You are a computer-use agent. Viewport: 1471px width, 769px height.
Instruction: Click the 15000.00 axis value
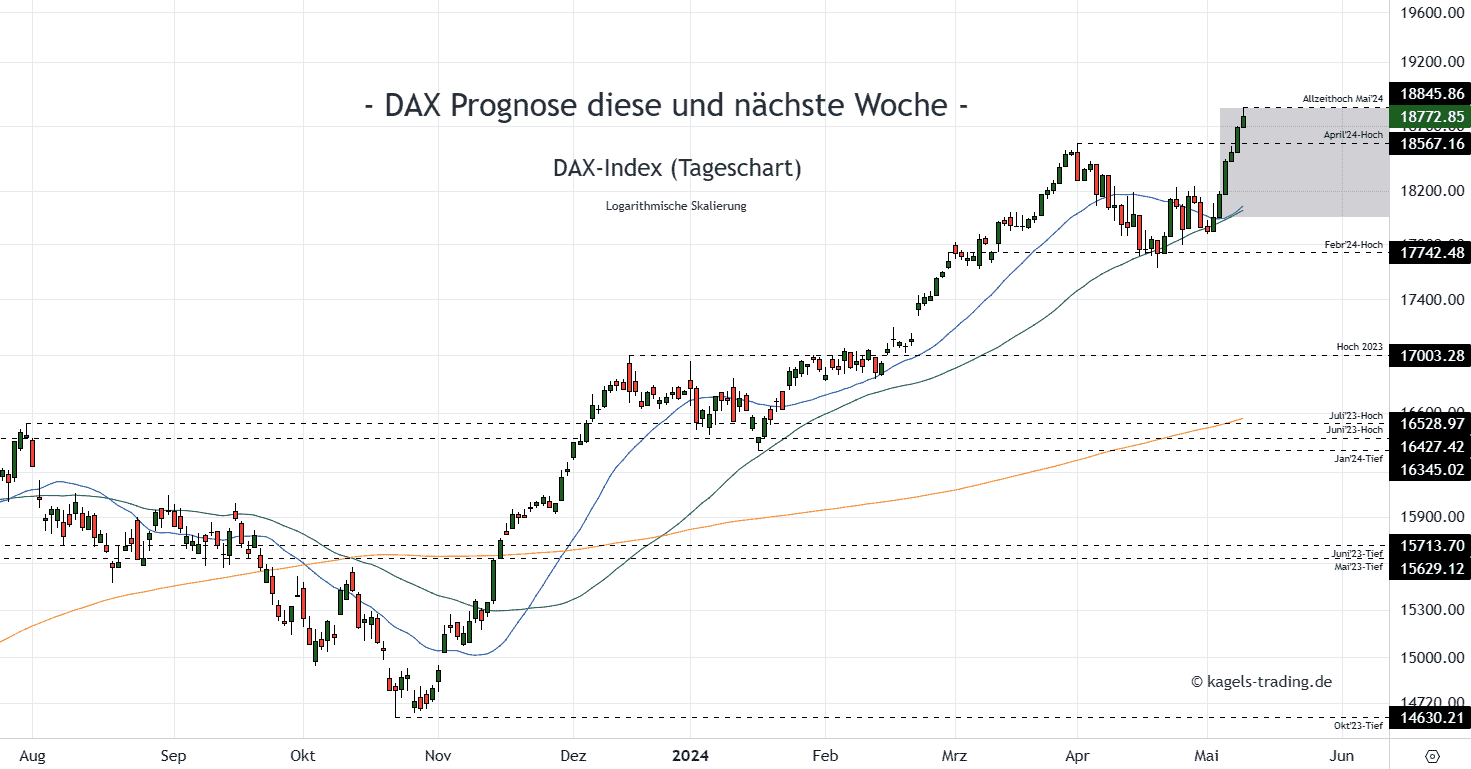(x=1433, y=658)
